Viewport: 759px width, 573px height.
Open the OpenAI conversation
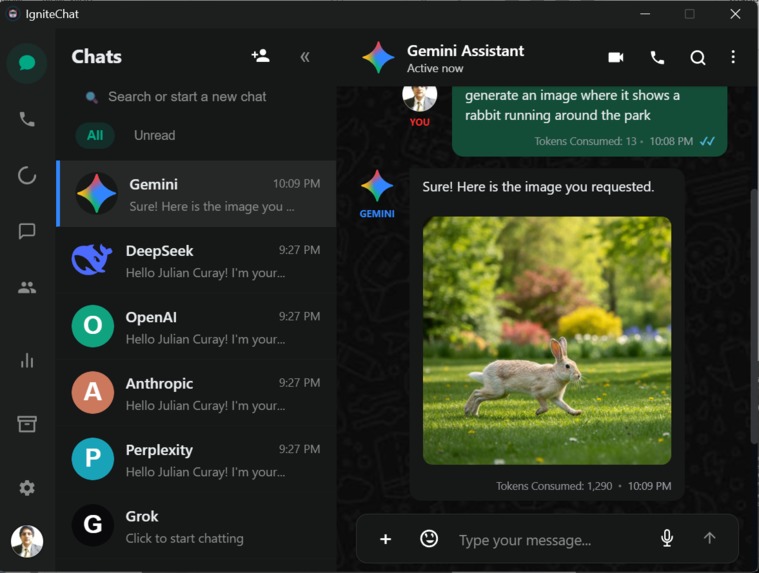tap(197, 327)
